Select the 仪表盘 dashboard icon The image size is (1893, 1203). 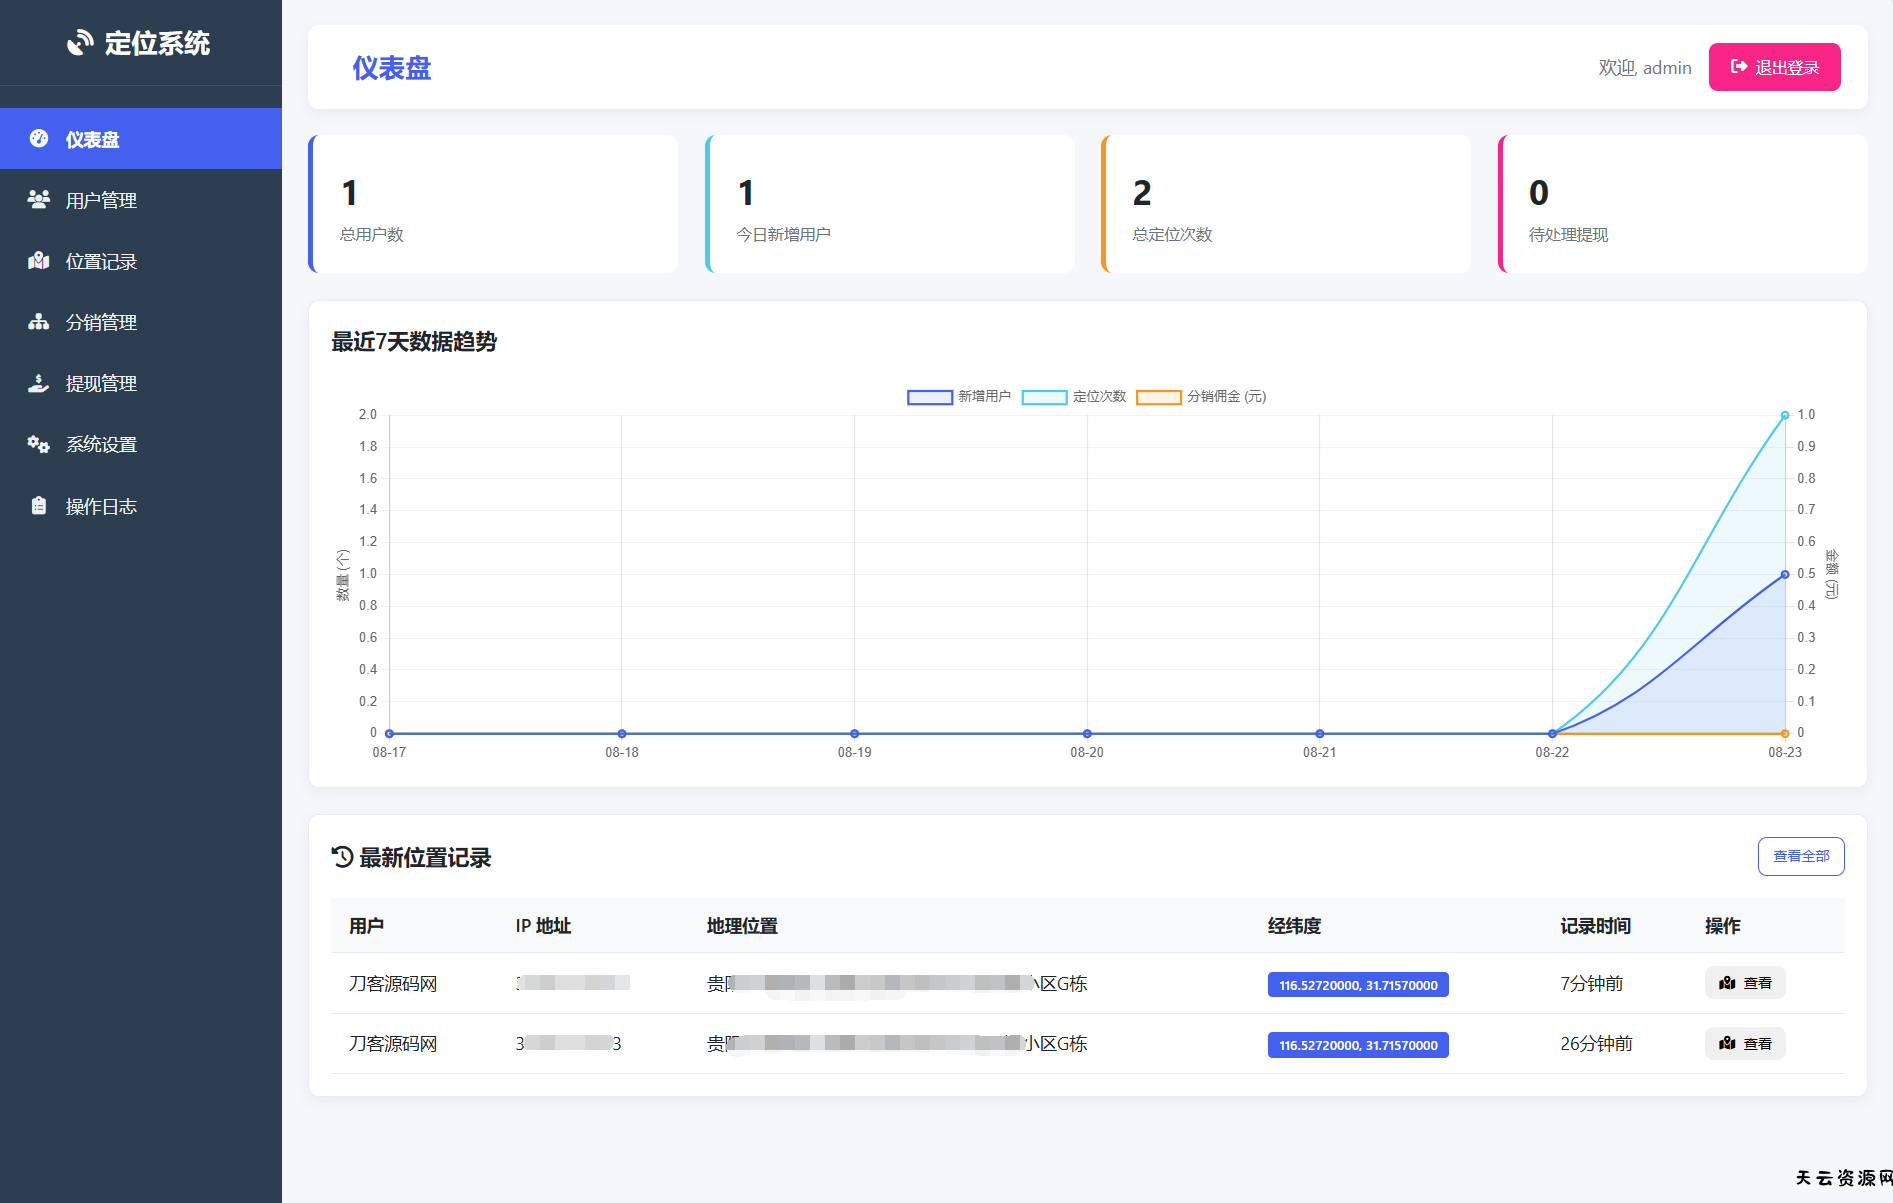[38, 139]
